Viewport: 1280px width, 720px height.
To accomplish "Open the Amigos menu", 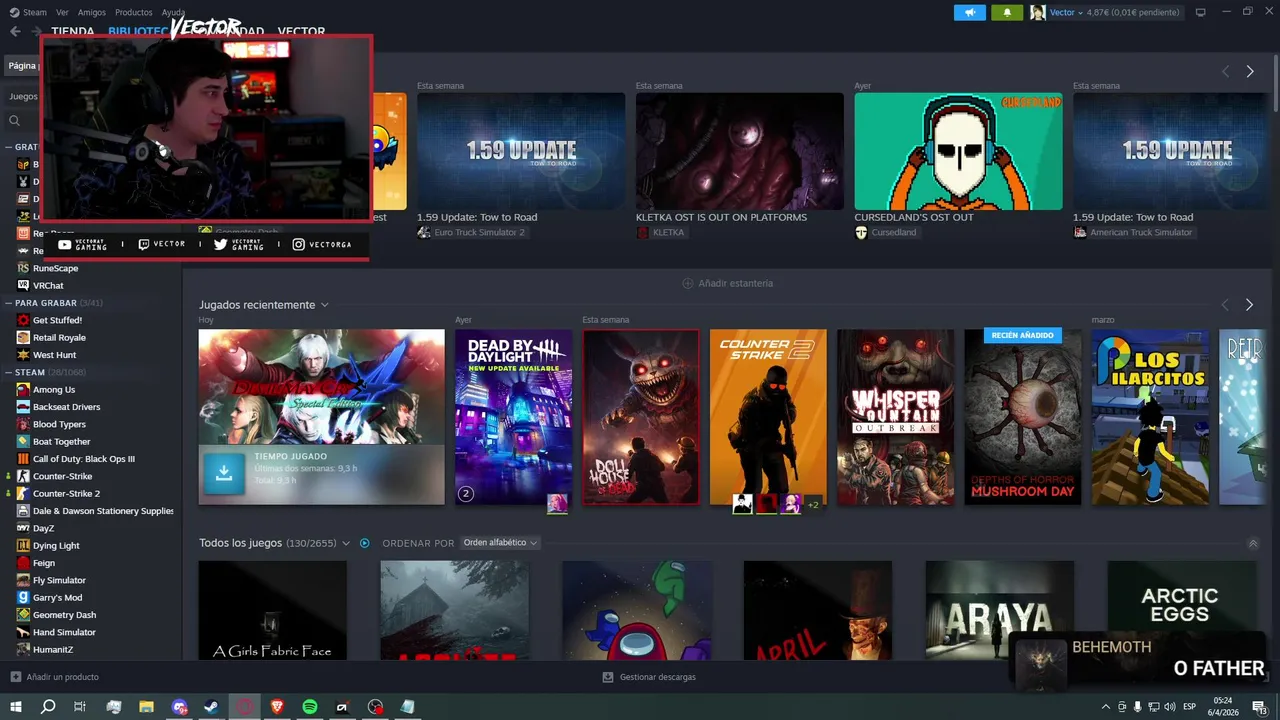I will click(92, 12).
